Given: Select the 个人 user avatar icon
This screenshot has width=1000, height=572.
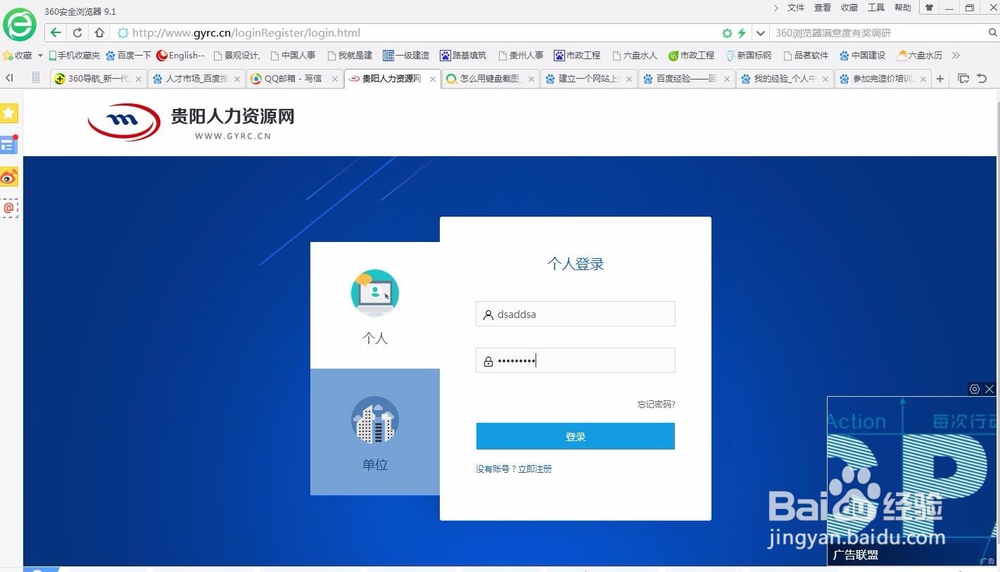Looking at the screenshot, I should [375, 293].
